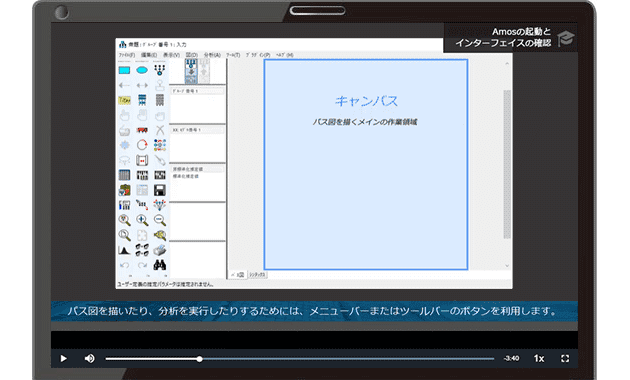Open the list variables in model icon
Screen dimensions: 630x380
[x=142, y=100]
